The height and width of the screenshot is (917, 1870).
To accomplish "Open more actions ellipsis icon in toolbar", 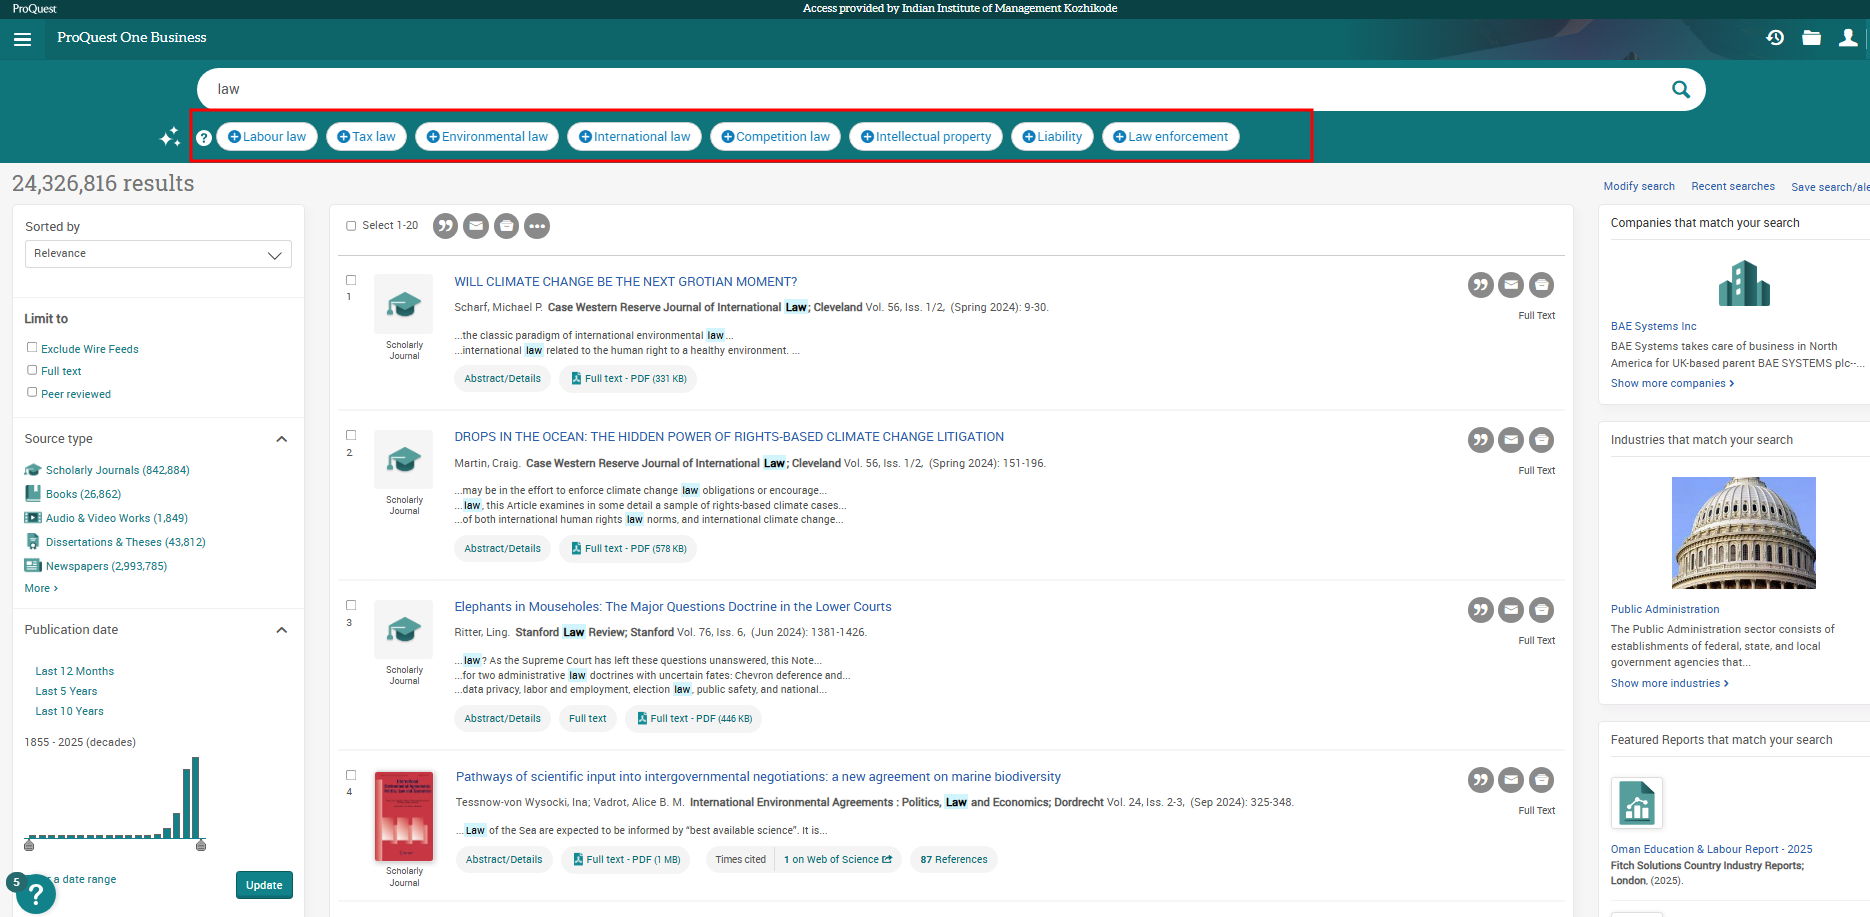I will pyautogui.click(x=537, y=227).
